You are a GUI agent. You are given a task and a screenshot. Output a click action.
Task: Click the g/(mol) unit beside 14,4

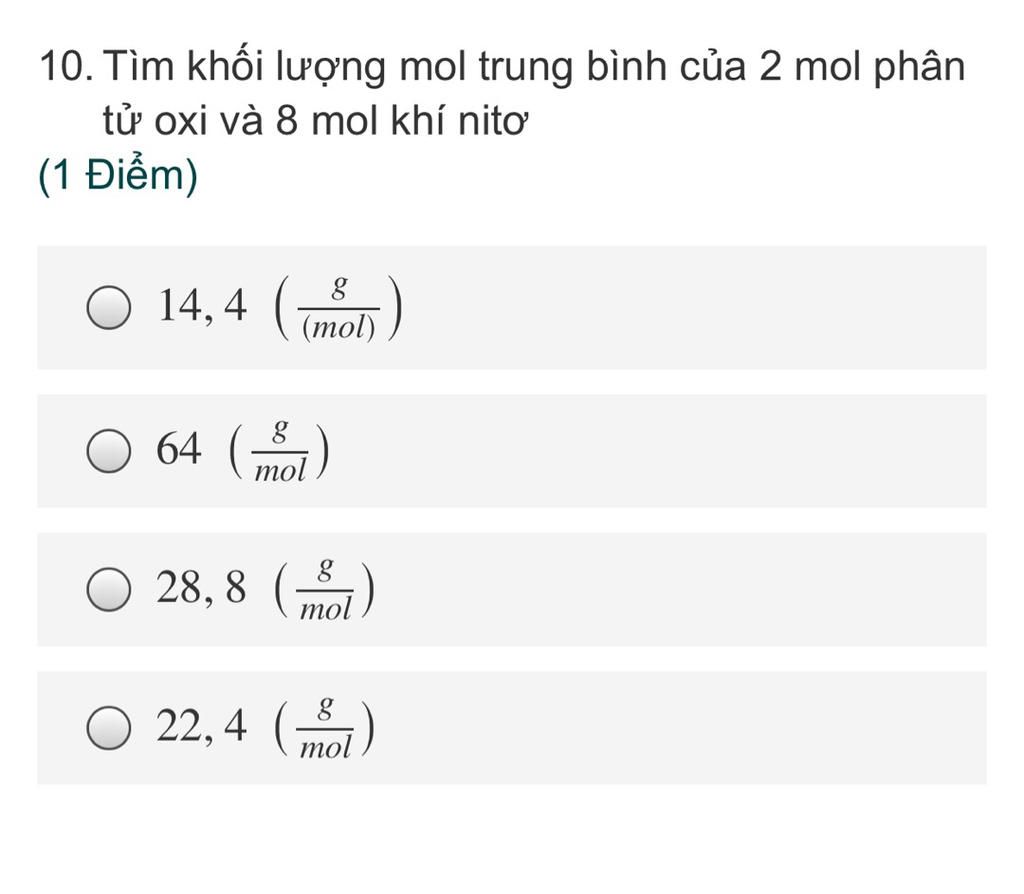click(x=338, y=308)
